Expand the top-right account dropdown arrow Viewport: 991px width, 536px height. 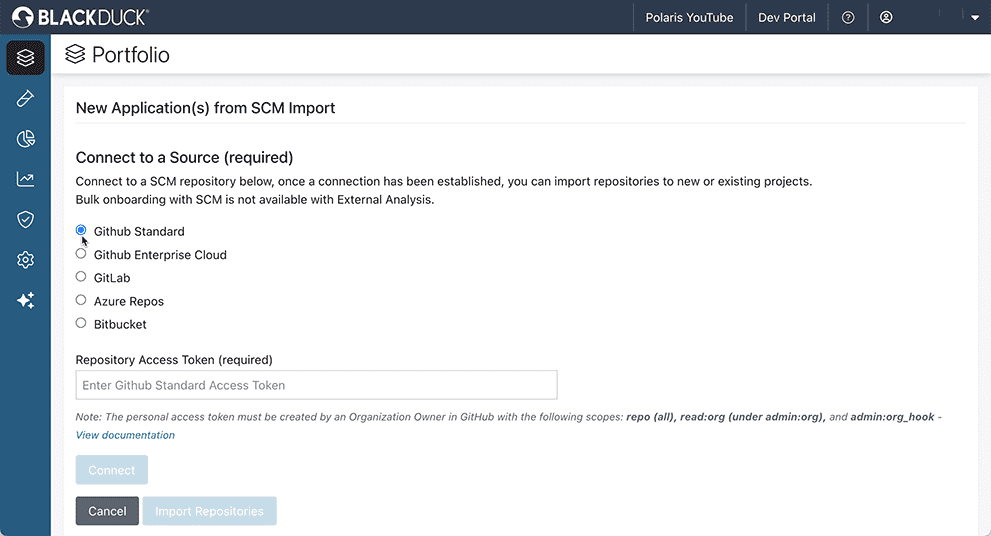pos(975,18)
